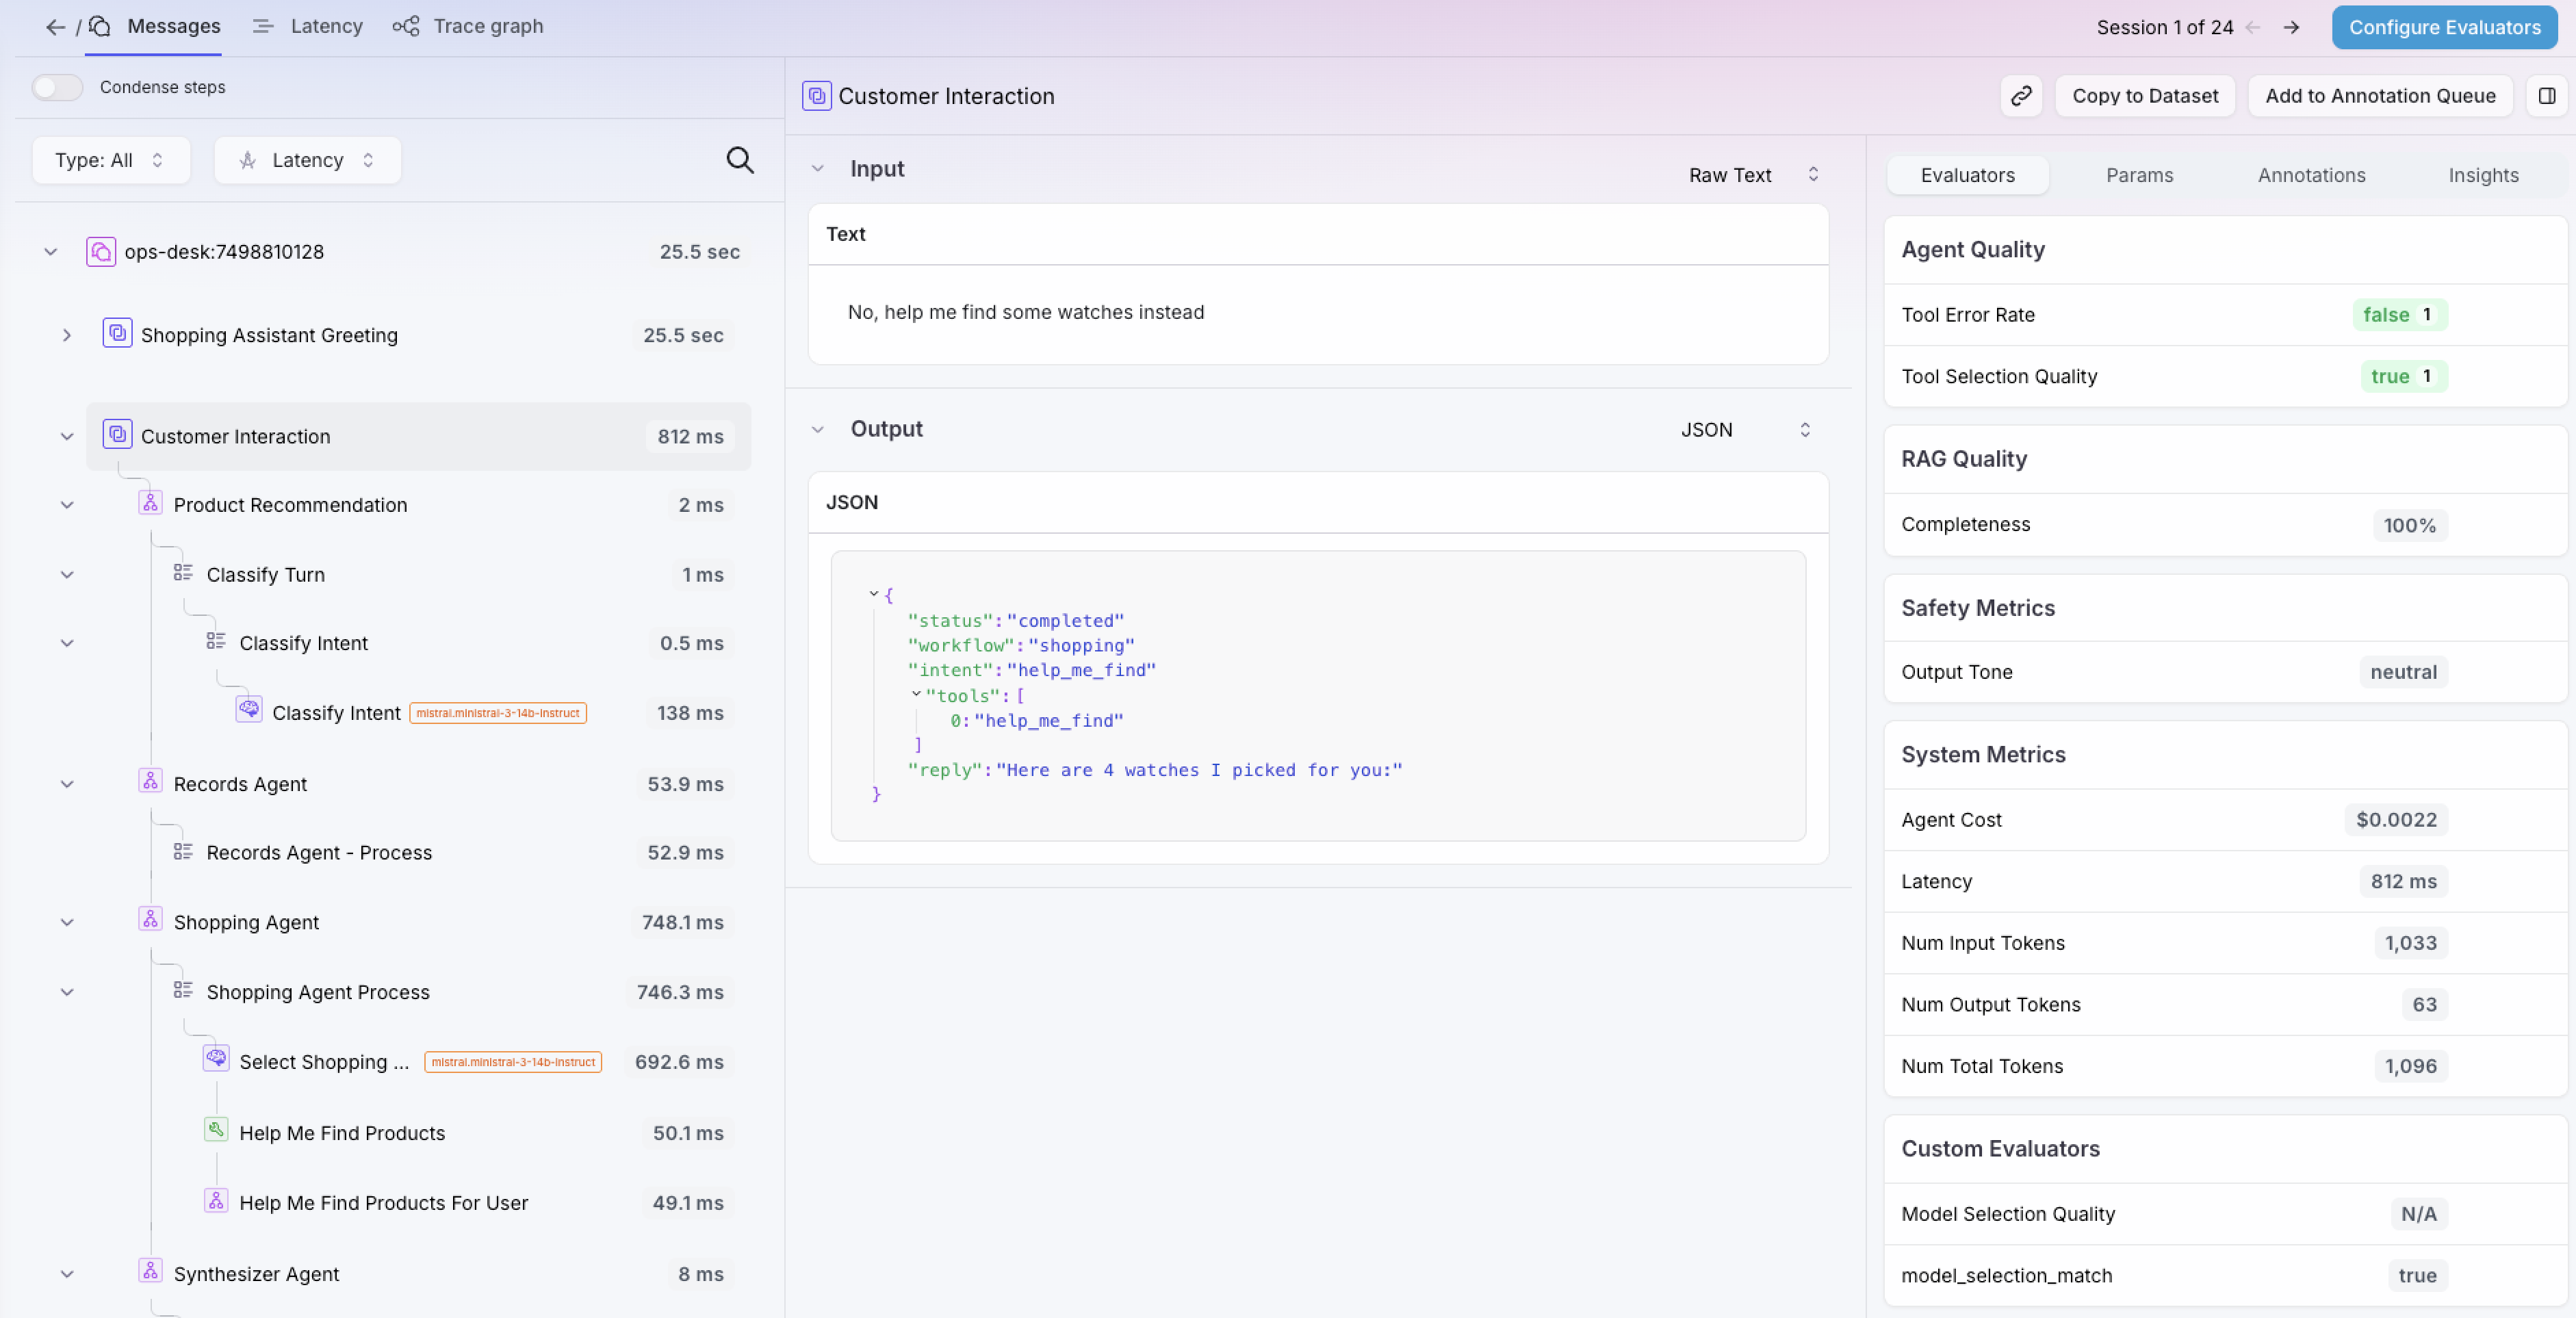The height and width of the screenshot is (1318, 2576).
Task: Click the Trace graph icon
Action: (x=405, y=26)
